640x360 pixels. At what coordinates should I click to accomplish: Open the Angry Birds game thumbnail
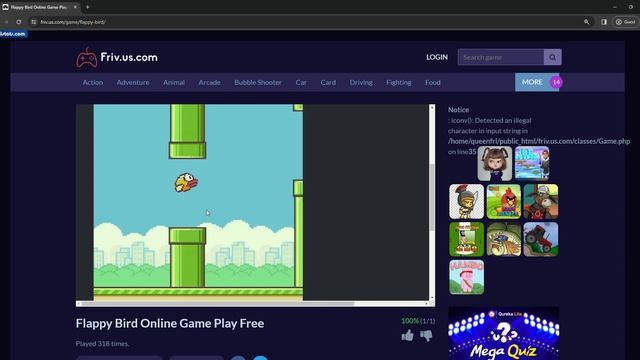coord(504,201)
